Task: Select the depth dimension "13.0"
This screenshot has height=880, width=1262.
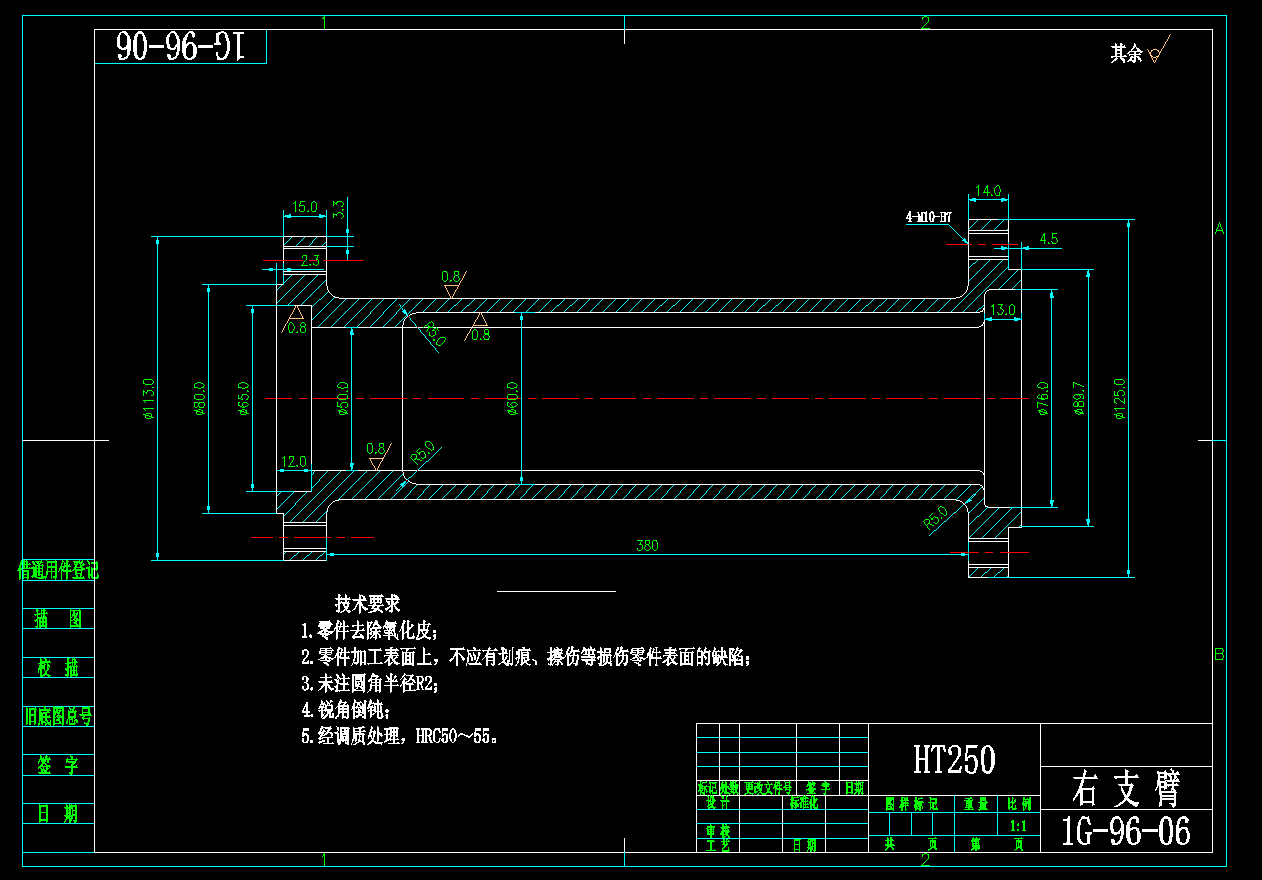Action: pos(1002,310)
